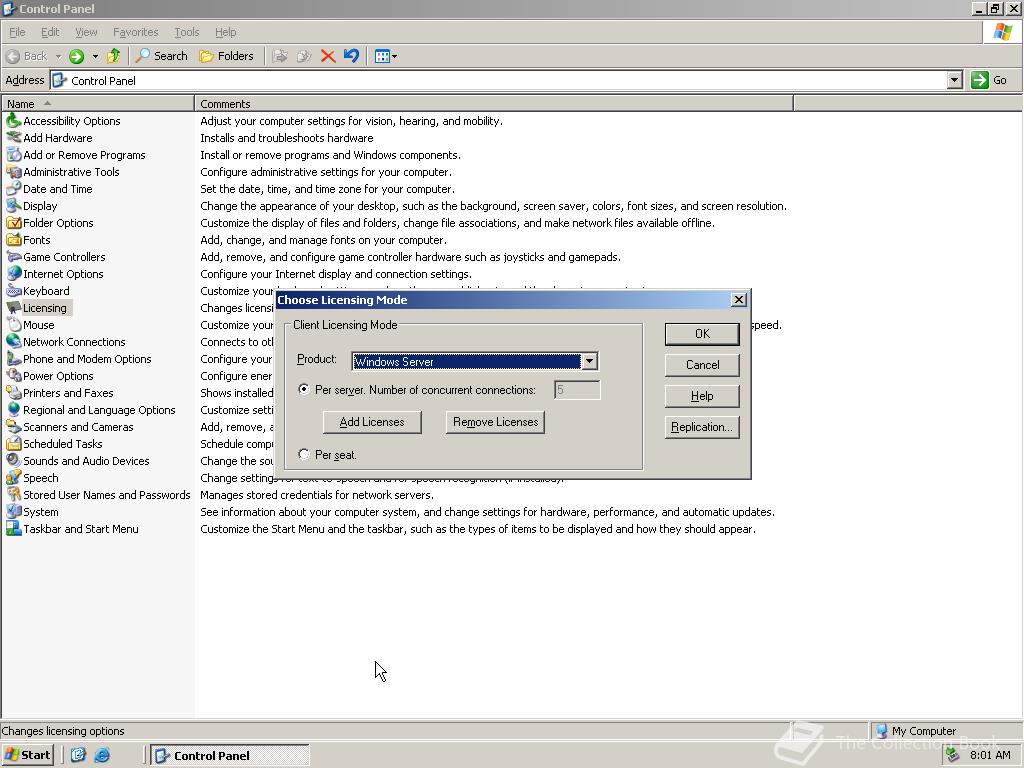Viewport: 1024px width, 768px height.
Task: Select the Speech icon
Action: 13,477
